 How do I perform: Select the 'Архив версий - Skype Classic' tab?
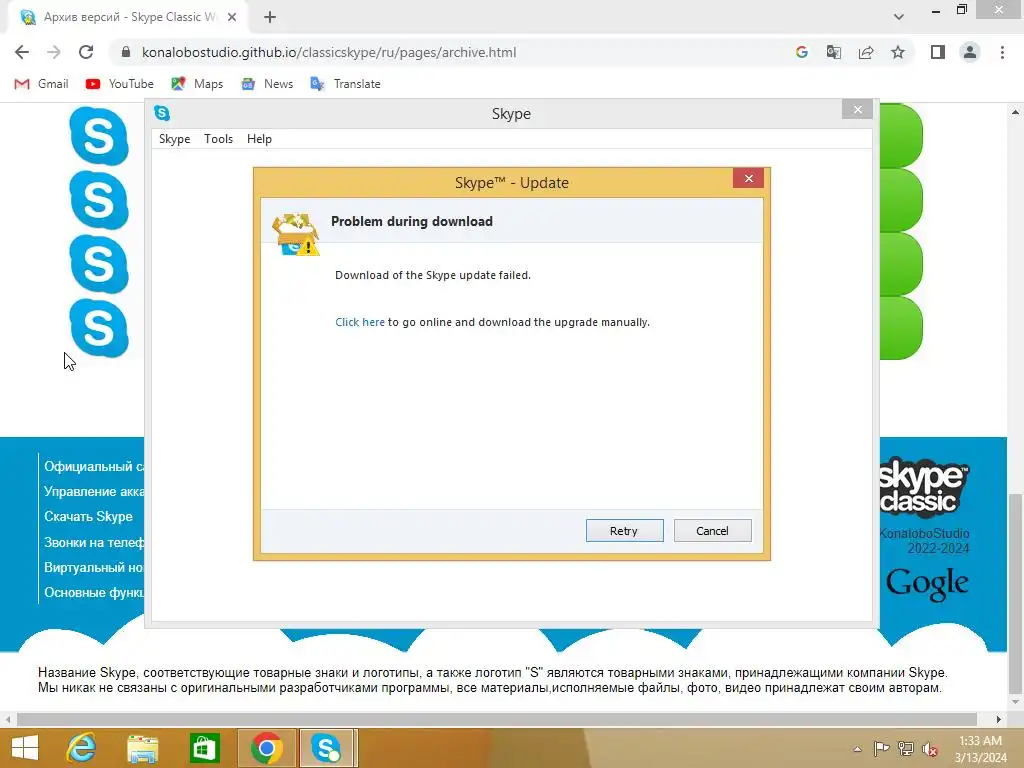(x=128, y=17)
